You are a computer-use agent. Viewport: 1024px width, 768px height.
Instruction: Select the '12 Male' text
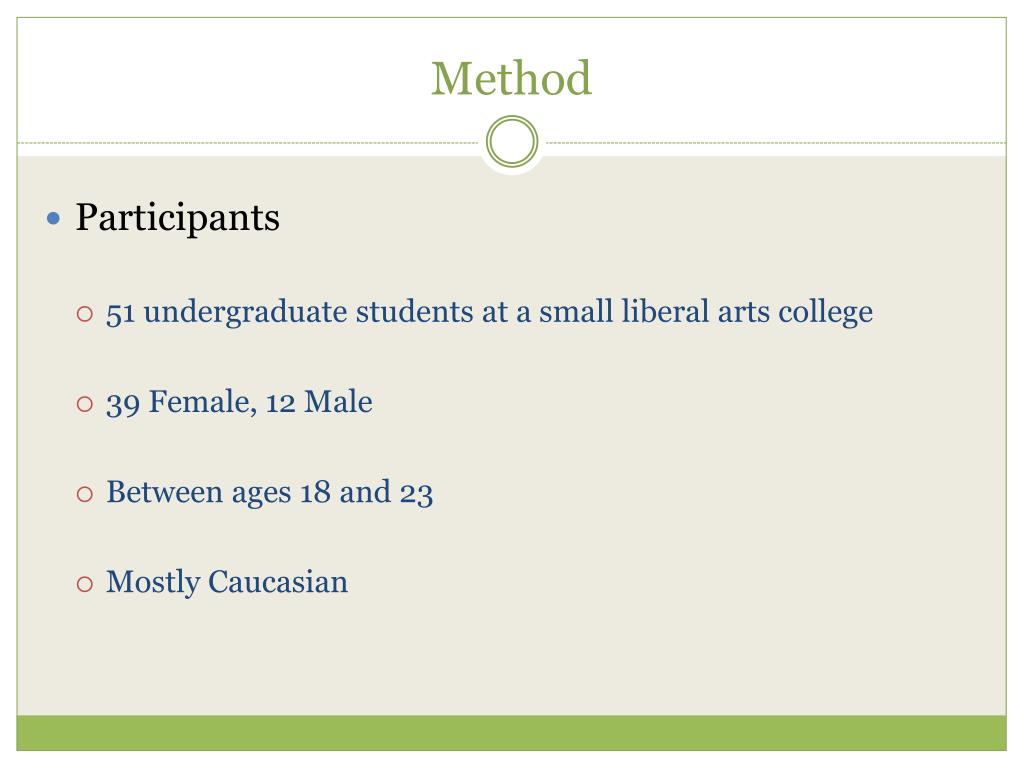(x=319, y=402)
